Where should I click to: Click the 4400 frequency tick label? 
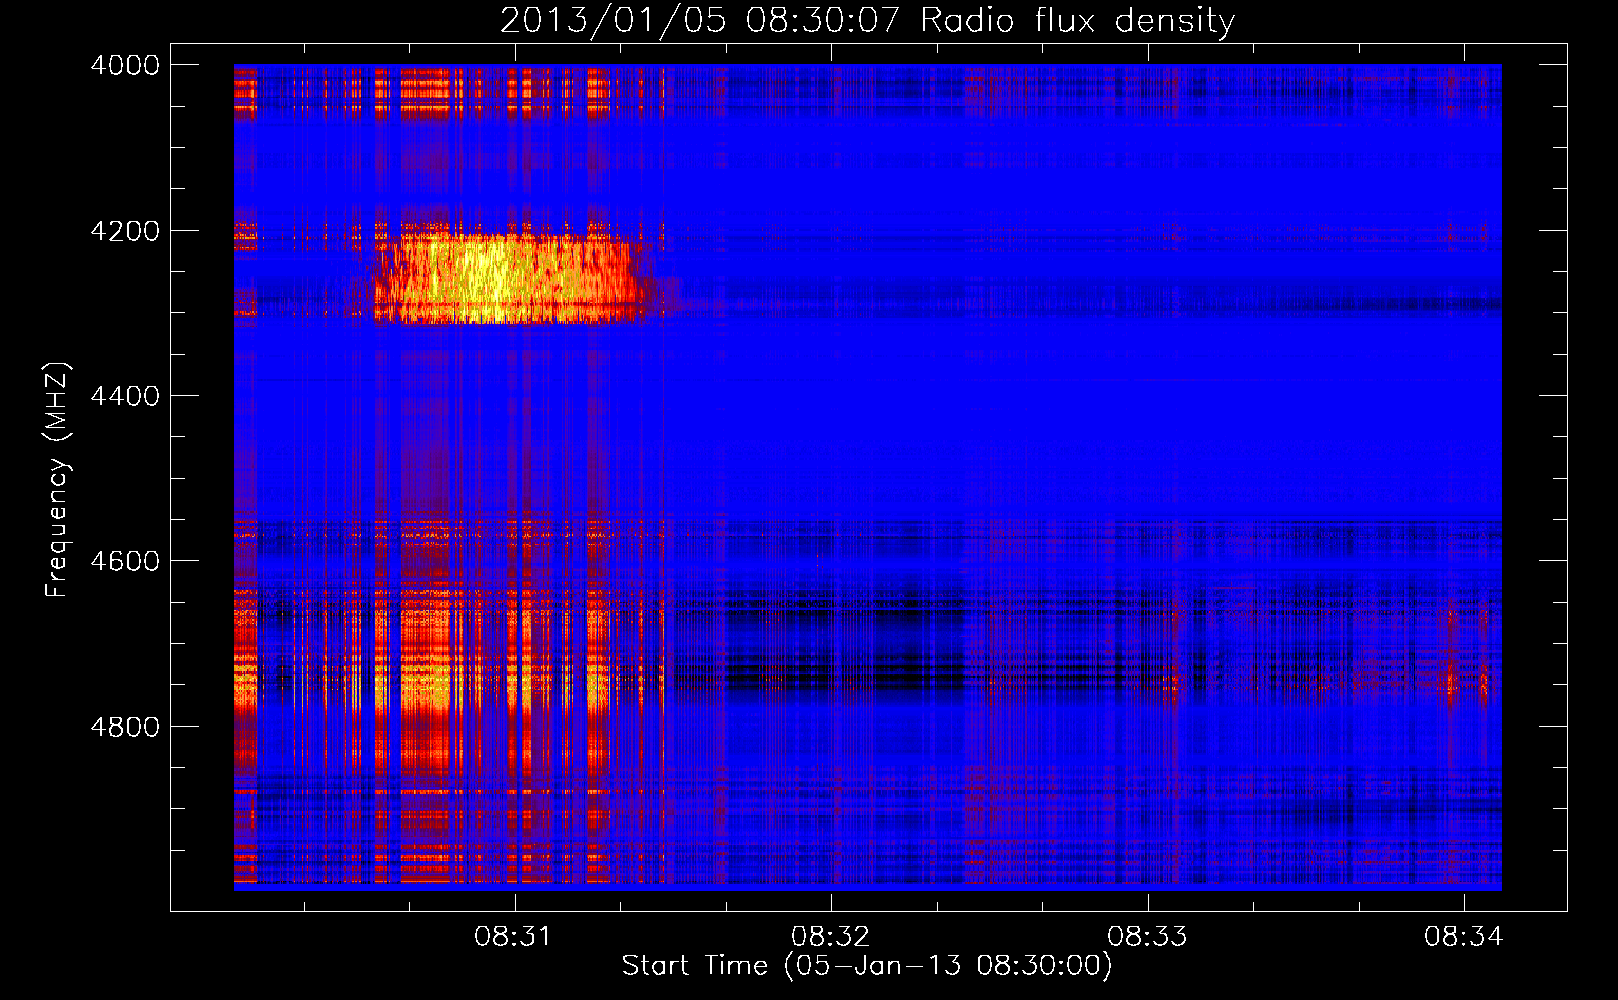[125, 396]
